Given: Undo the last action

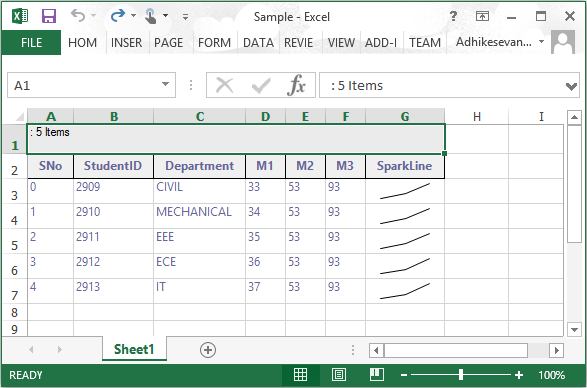Looking at the screenshot, I should point(78,16).
